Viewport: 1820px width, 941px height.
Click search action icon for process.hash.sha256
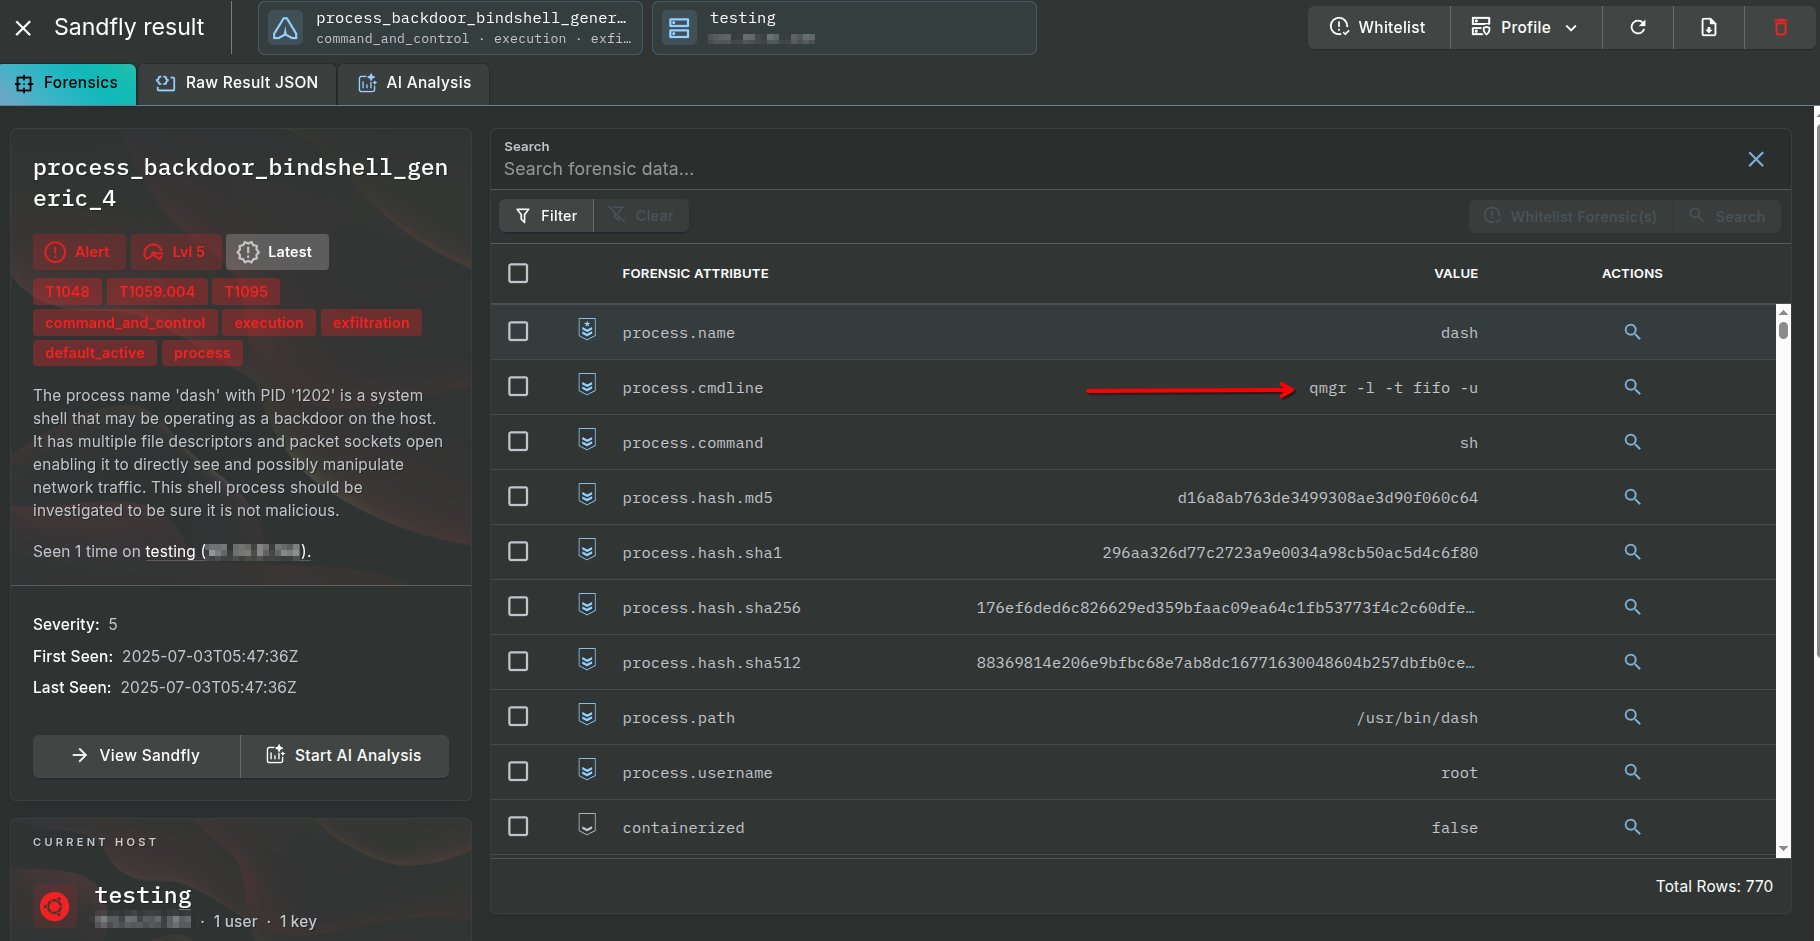(x=1632, y=607)
